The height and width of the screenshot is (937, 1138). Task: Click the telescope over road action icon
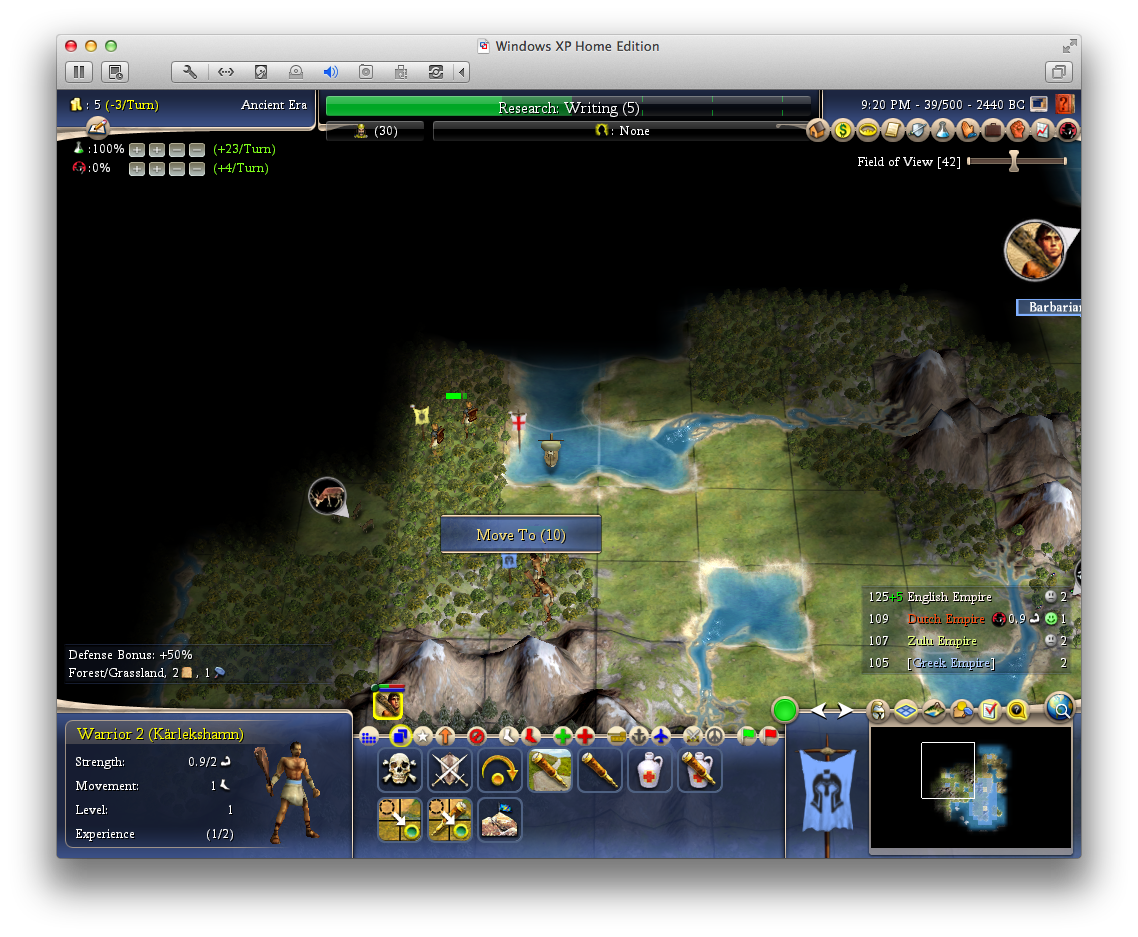pos(549,770)
